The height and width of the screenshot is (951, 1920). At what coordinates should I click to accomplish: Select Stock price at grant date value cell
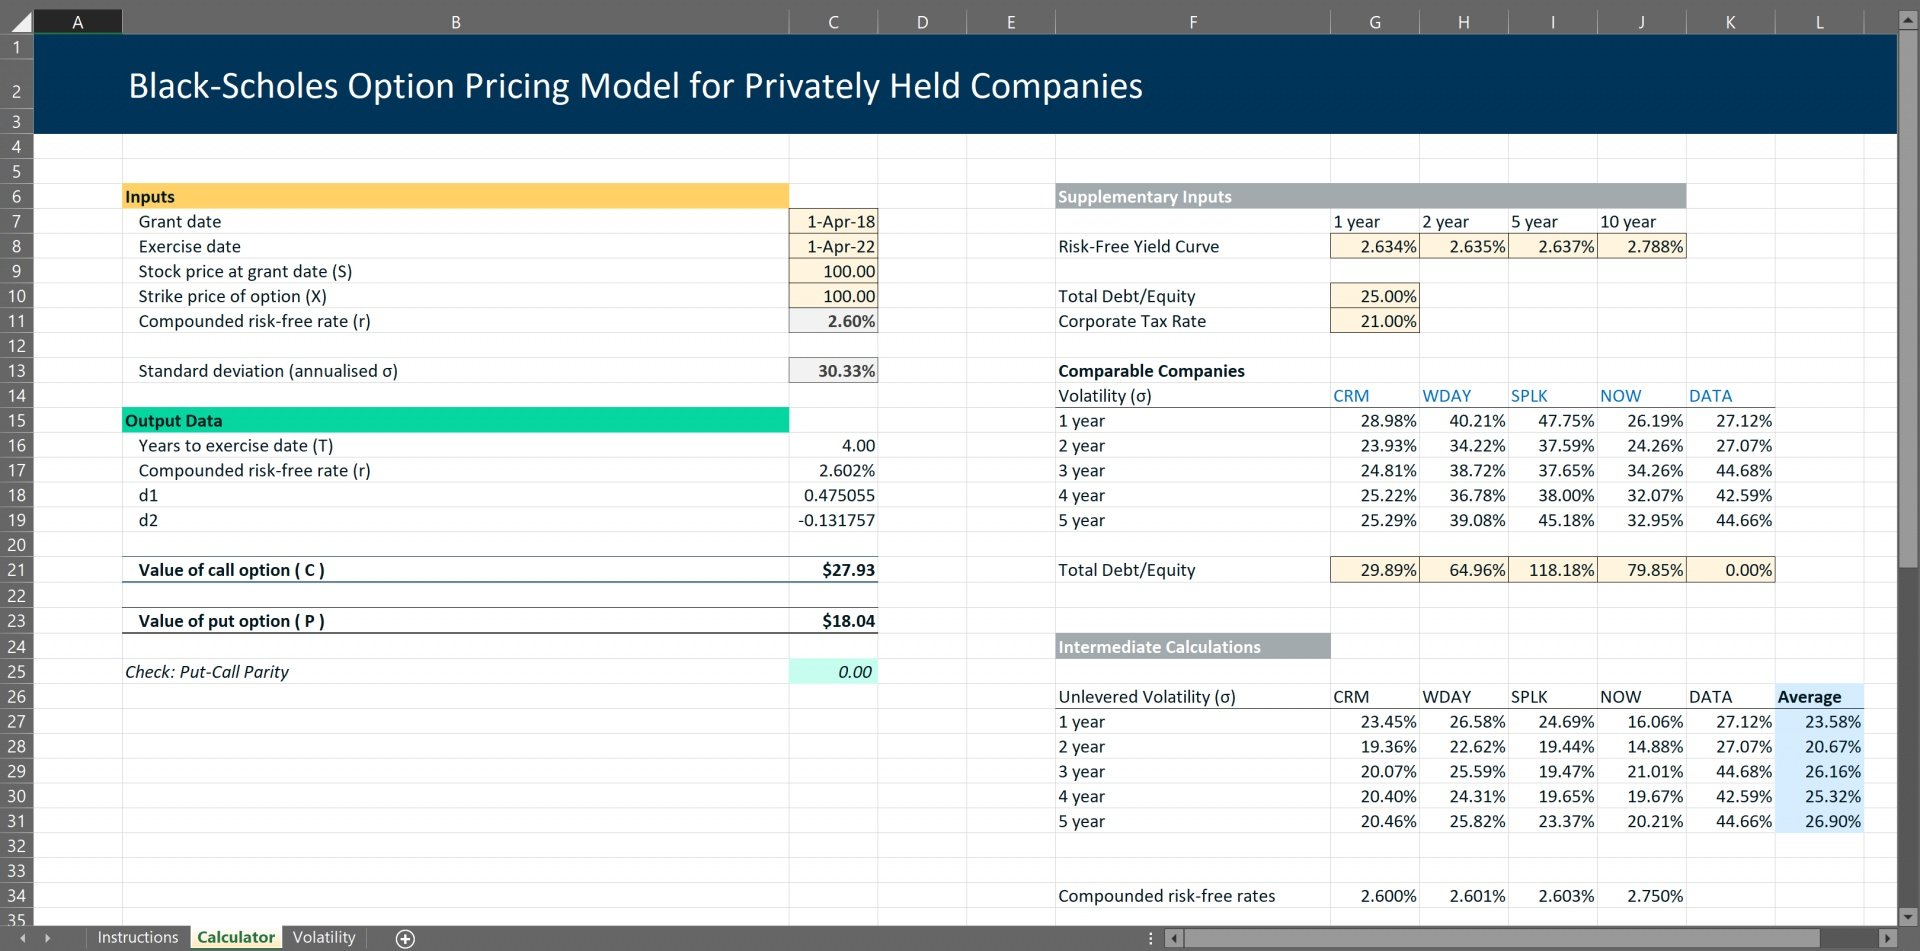(833, 271)
